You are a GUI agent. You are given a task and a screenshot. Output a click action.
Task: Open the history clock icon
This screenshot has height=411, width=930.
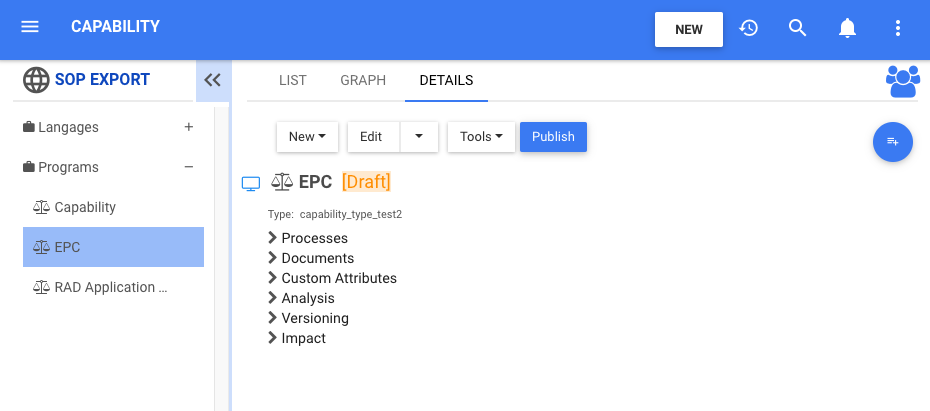748,28
